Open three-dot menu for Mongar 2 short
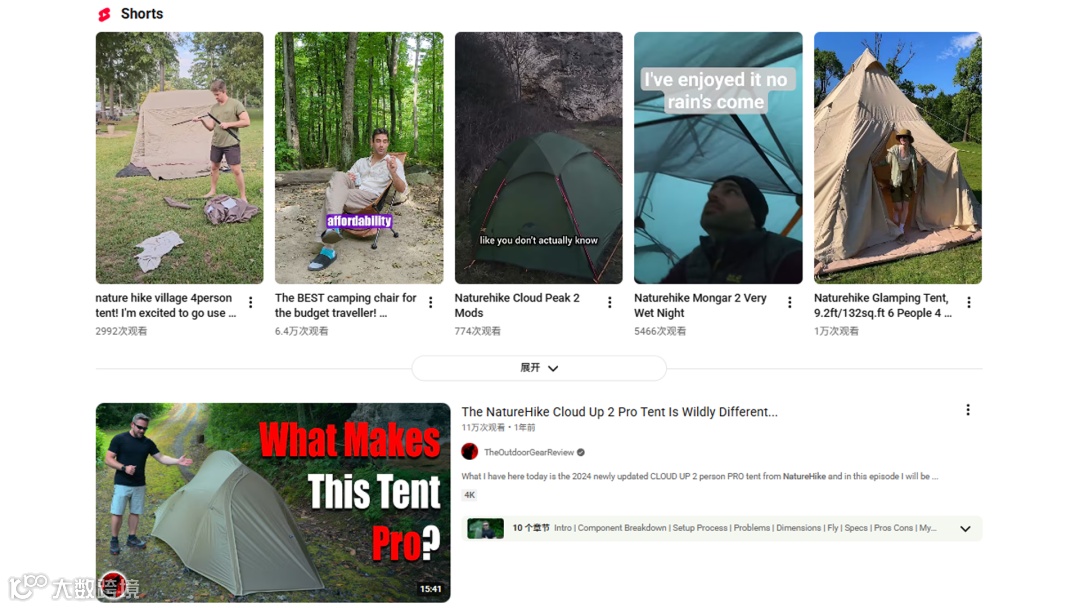Image resolution: width=1080 pixels, height=608 pixels. [x=789, y=302]
